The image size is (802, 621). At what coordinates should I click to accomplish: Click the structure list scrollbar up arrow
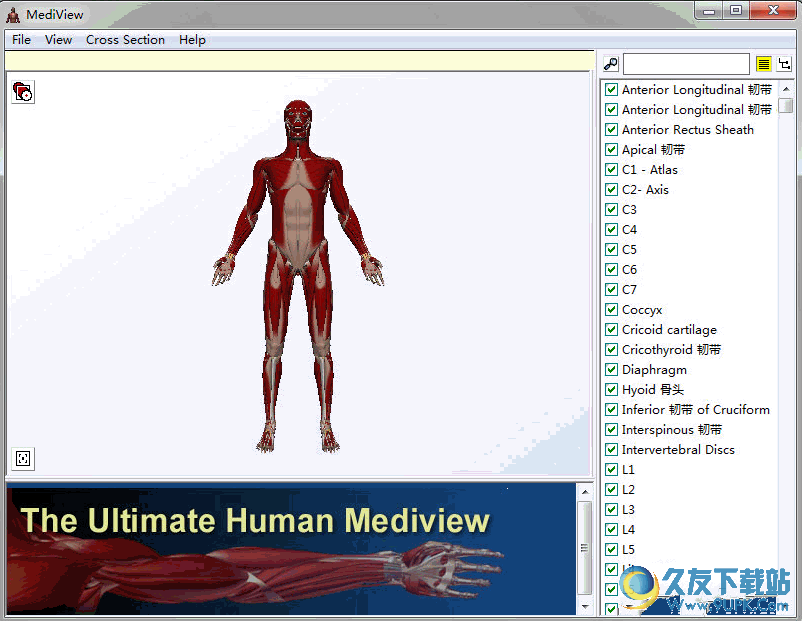point(786,89)
